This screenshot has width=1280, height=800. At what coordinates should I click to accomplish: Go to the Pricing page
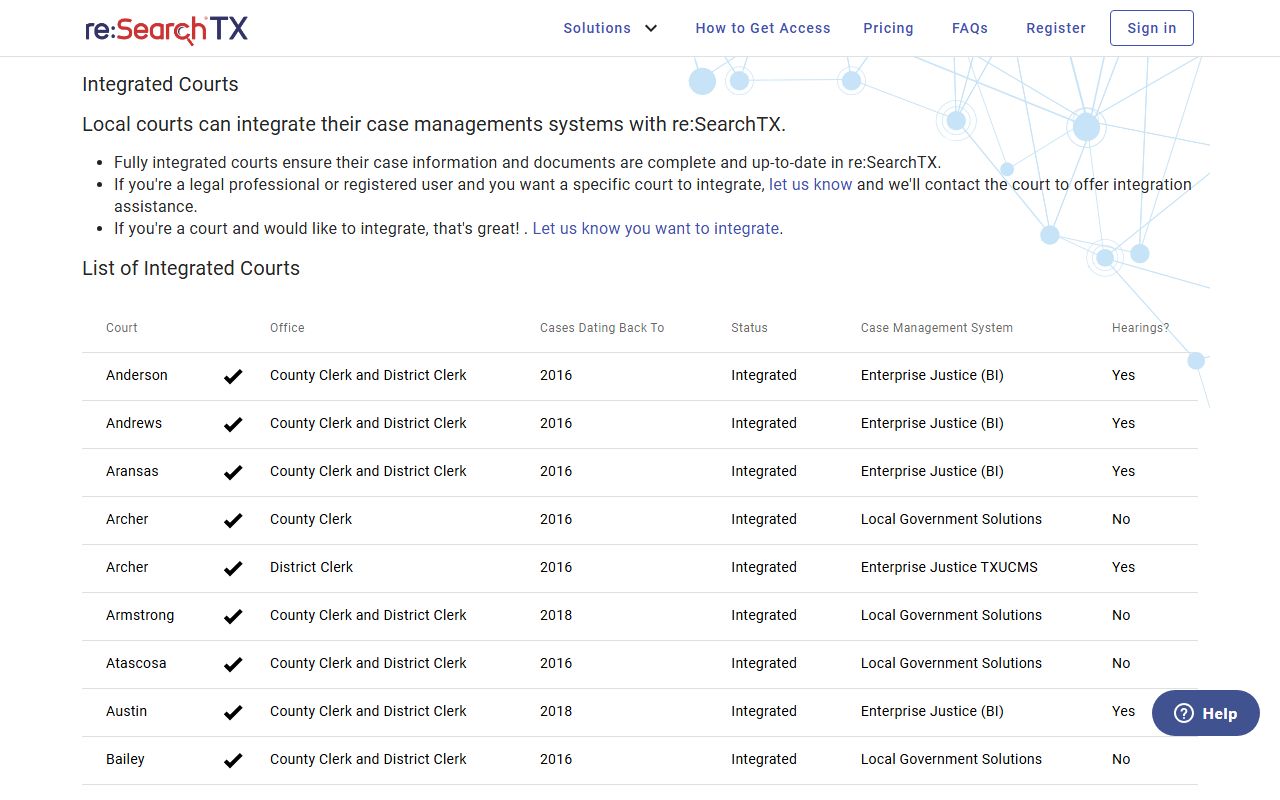888,28
